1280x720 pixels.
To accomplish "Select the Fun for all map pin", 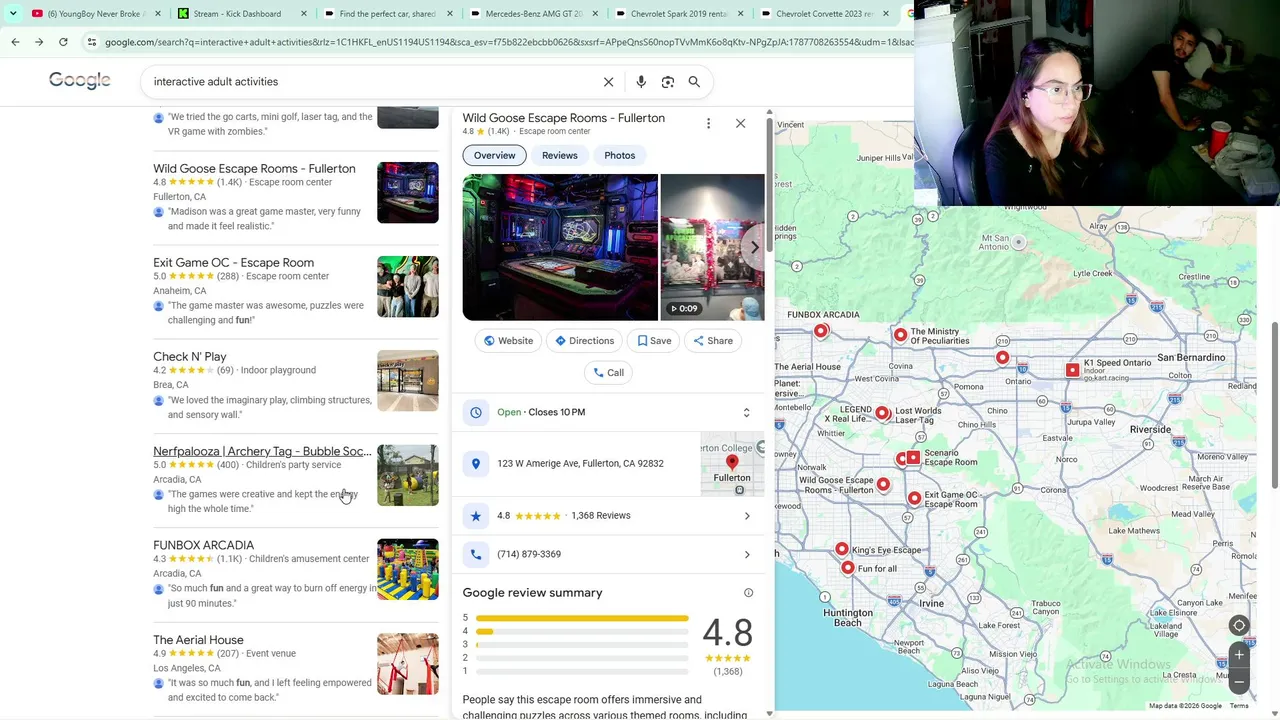I will click(848, 568).
